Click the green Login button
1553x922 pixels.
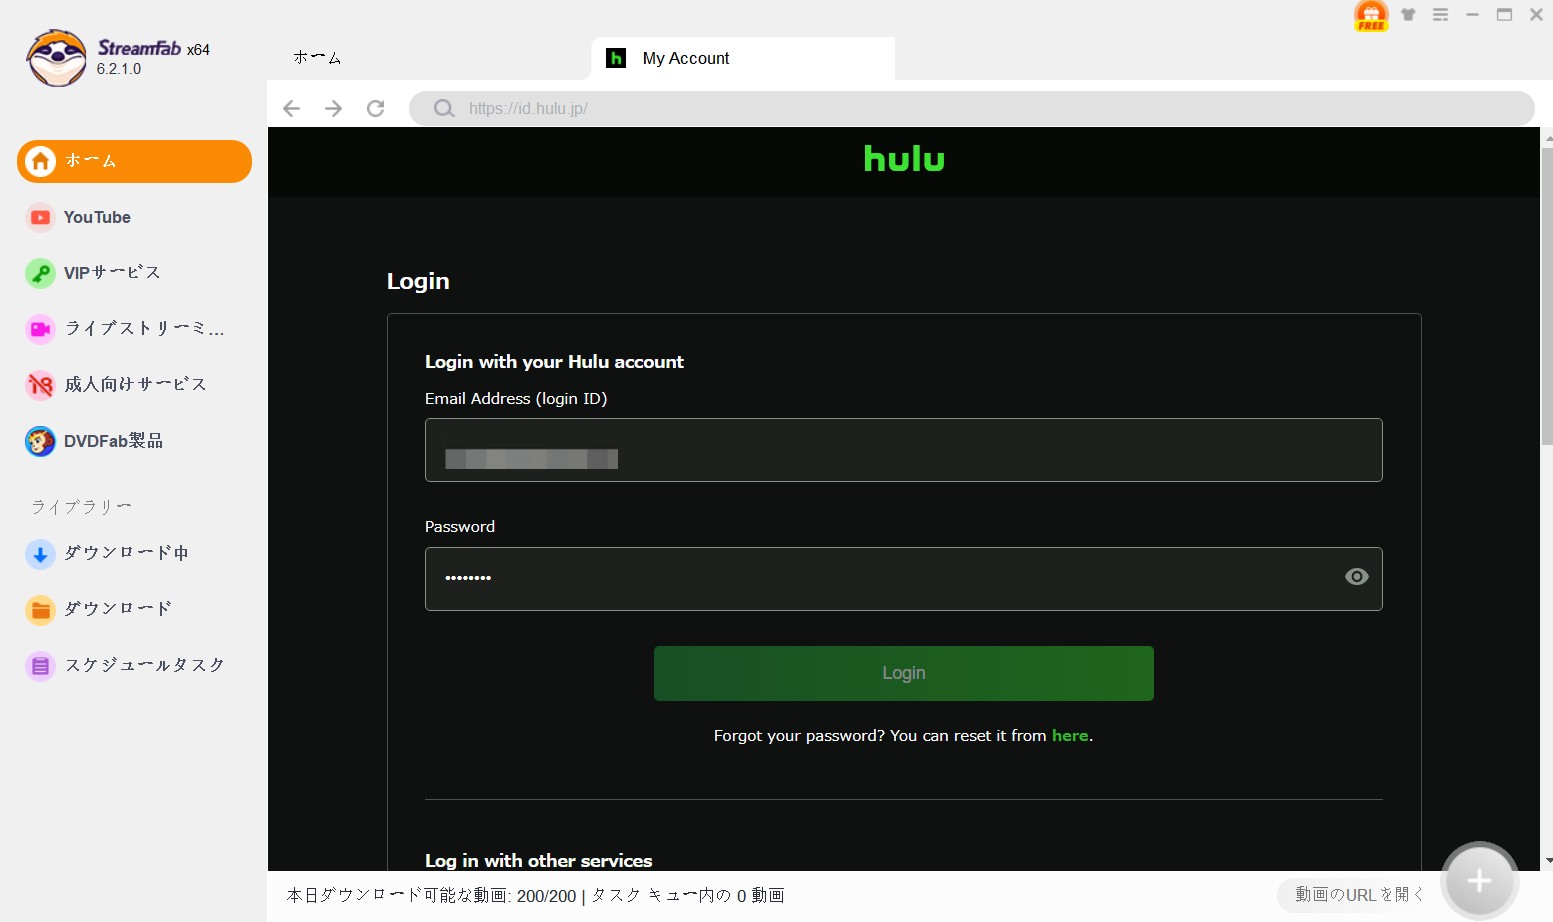[x=904, y=673]
